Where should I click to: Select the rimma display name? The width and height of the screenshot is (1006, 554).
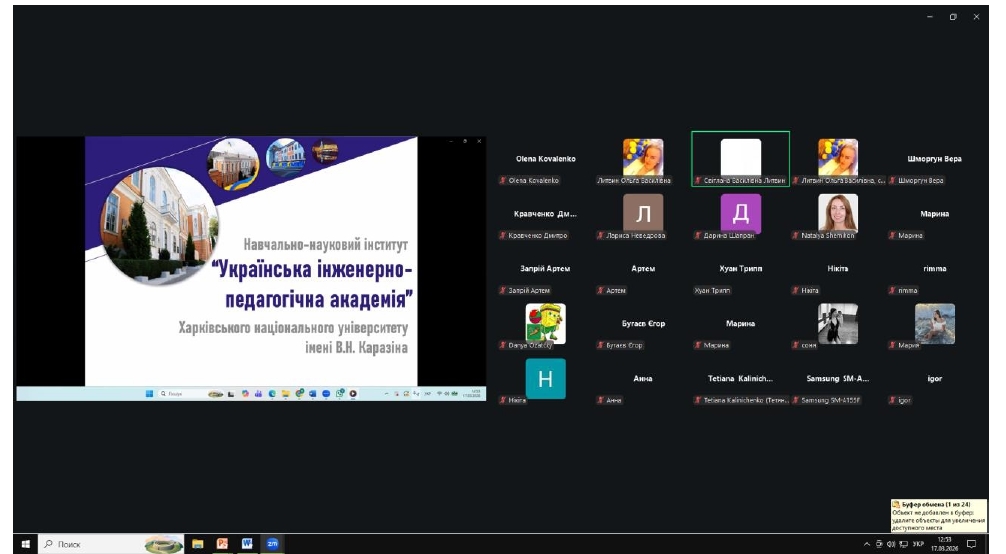pyautogui.click(x=935, y=268)
